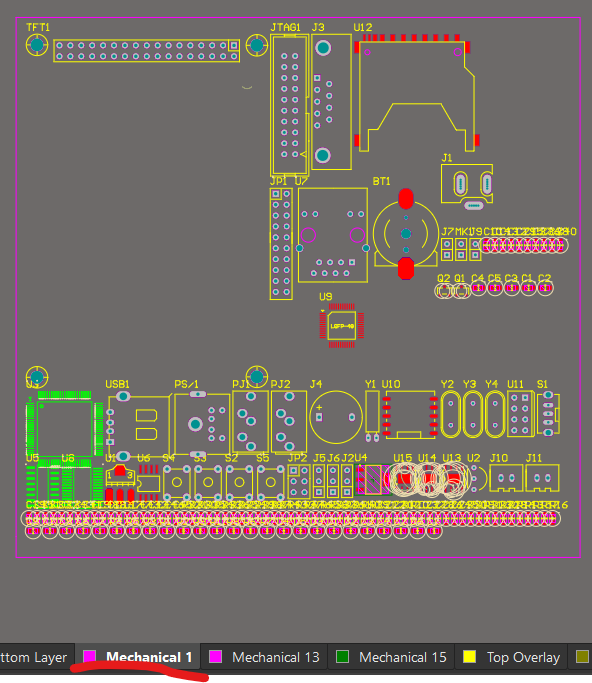Select the U6 DIP chip footprint
The image size is (592, 683).
point(149,483)
